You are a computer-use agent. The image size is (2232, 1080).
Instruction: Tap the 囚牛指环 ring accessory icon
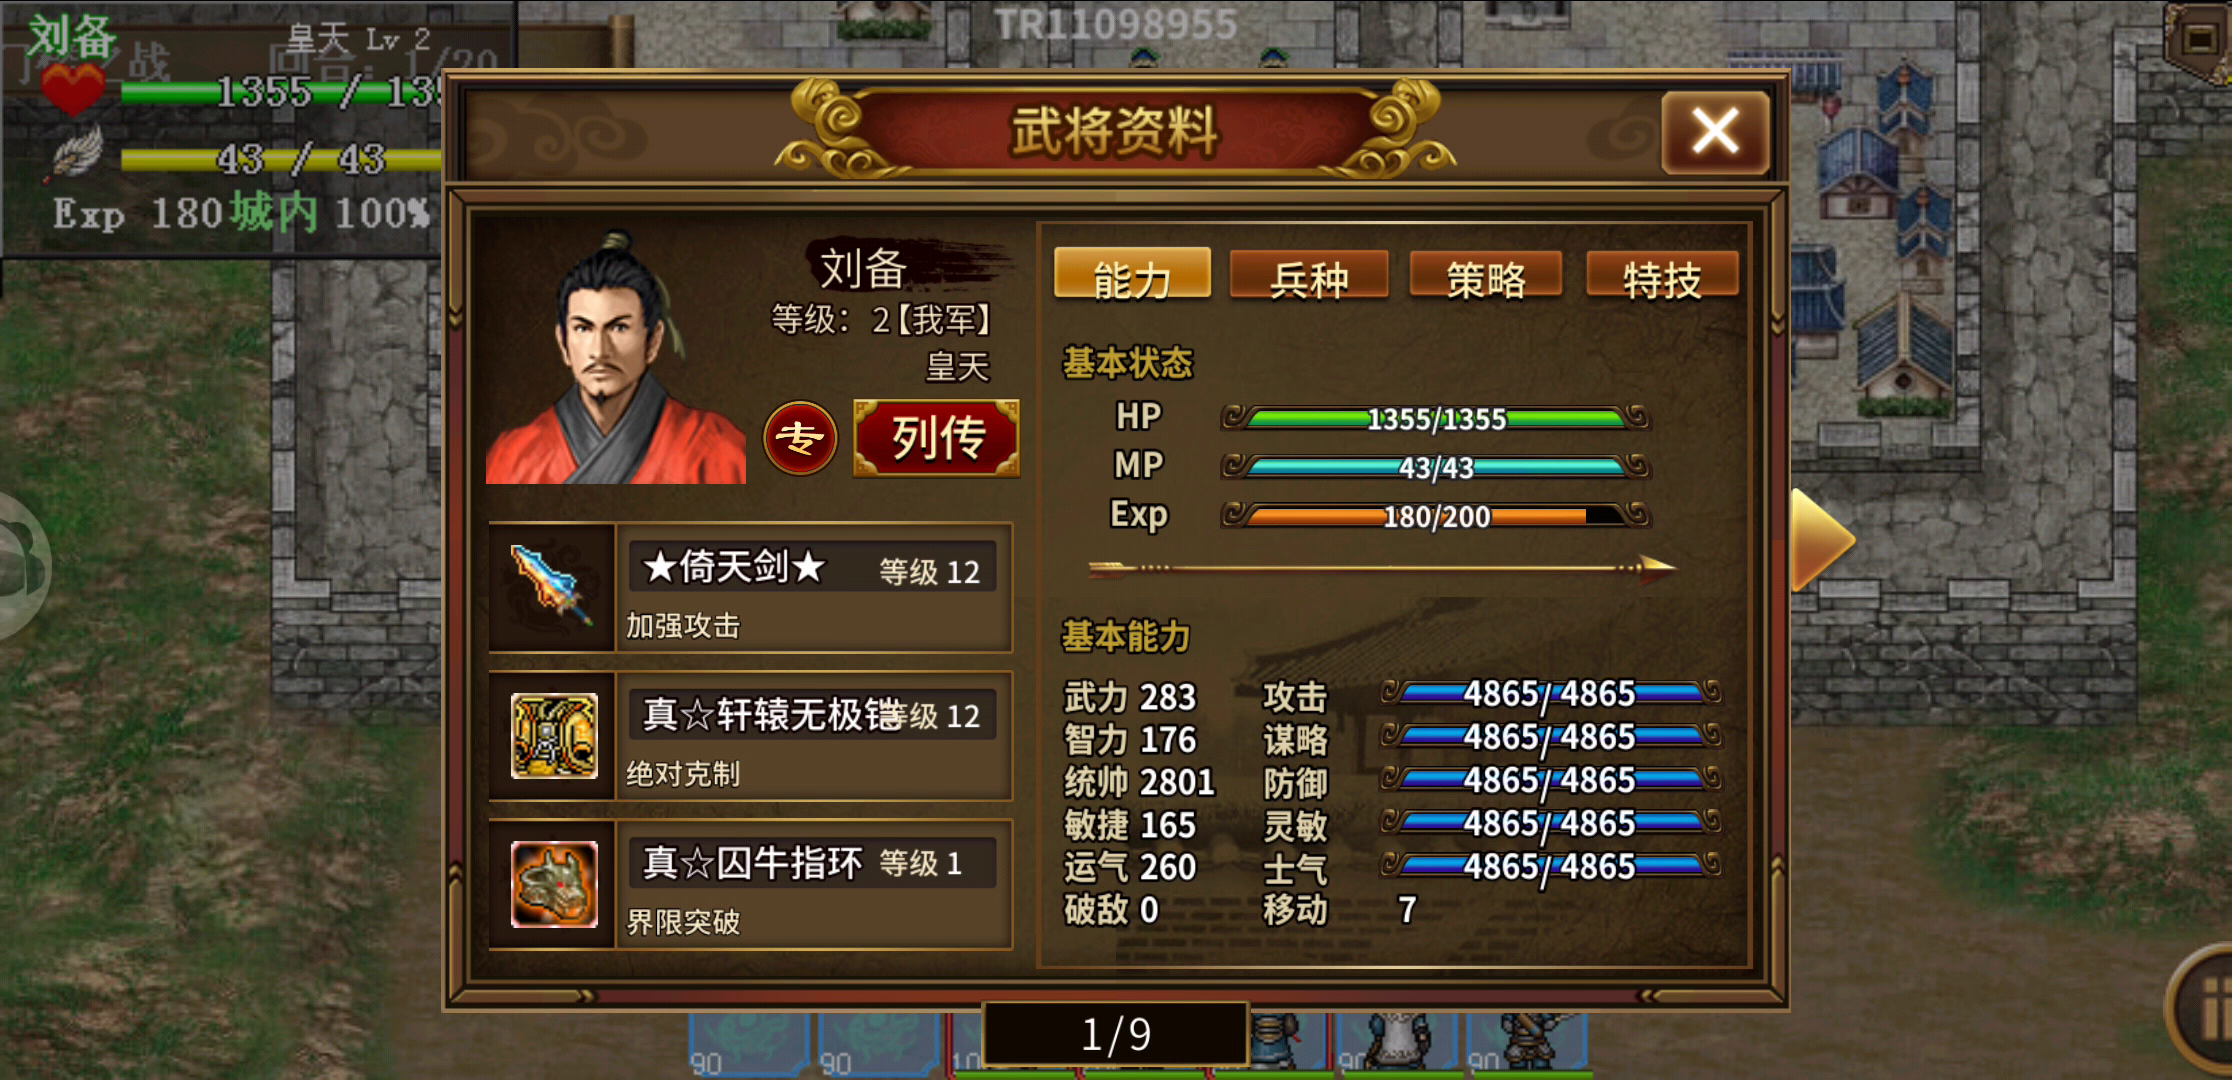tap(553, 884)
